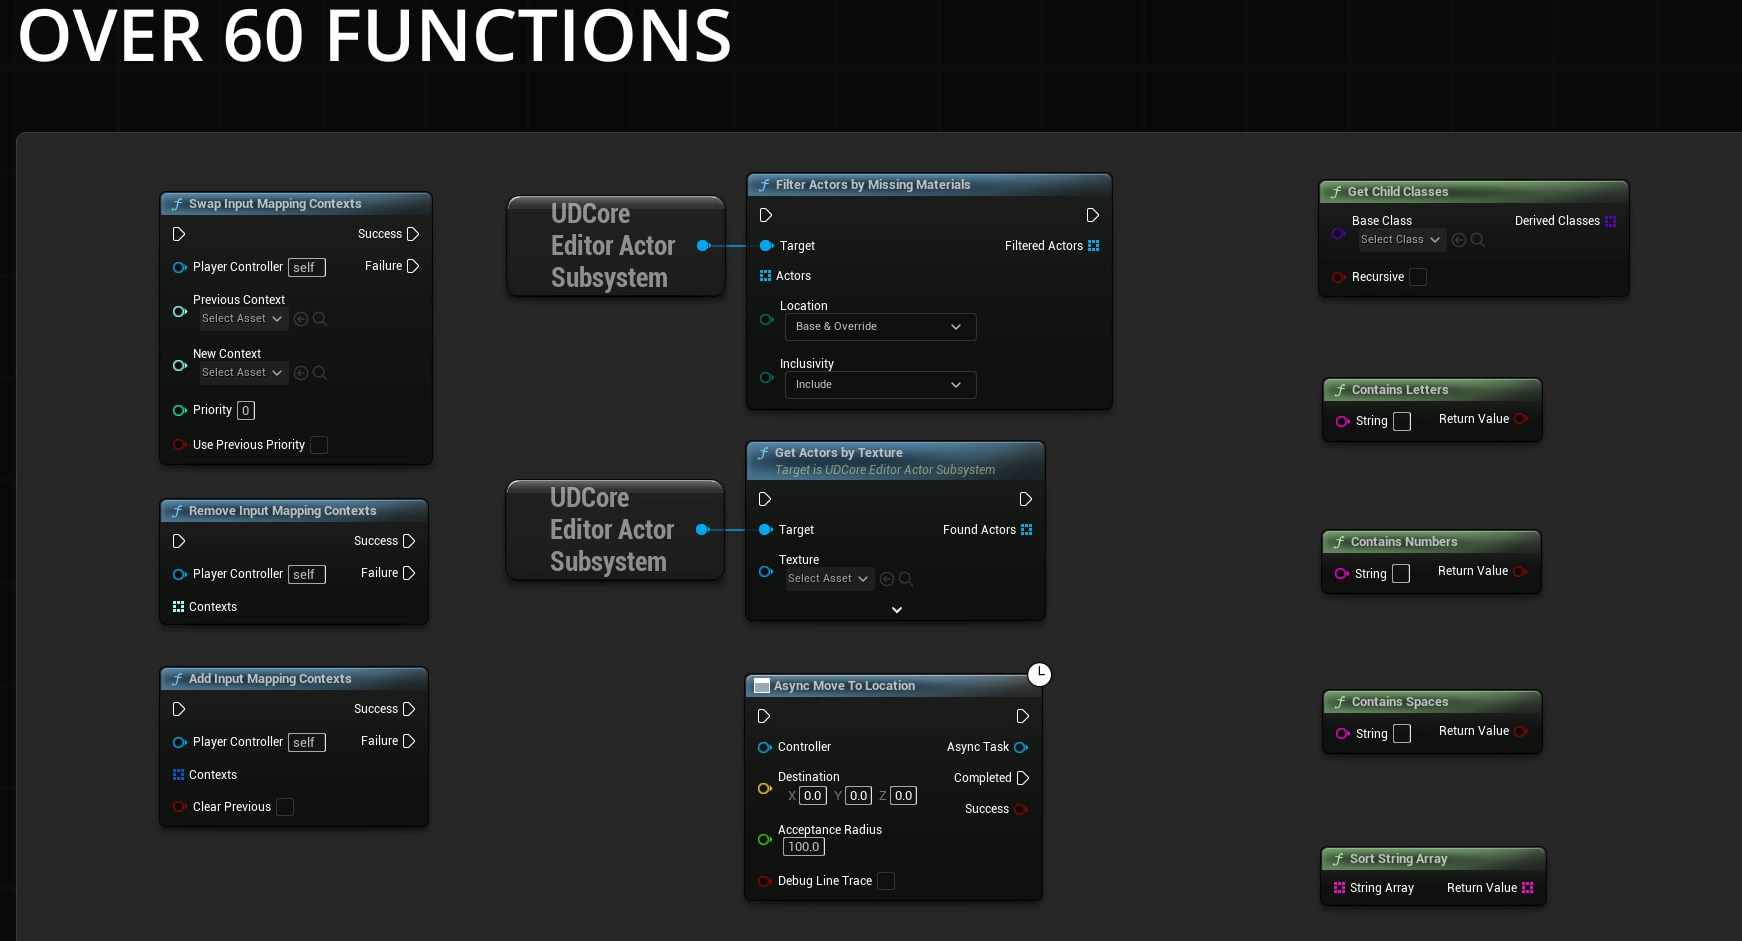Click the Filtered Actors array output pin

(x=1093, y=246)
